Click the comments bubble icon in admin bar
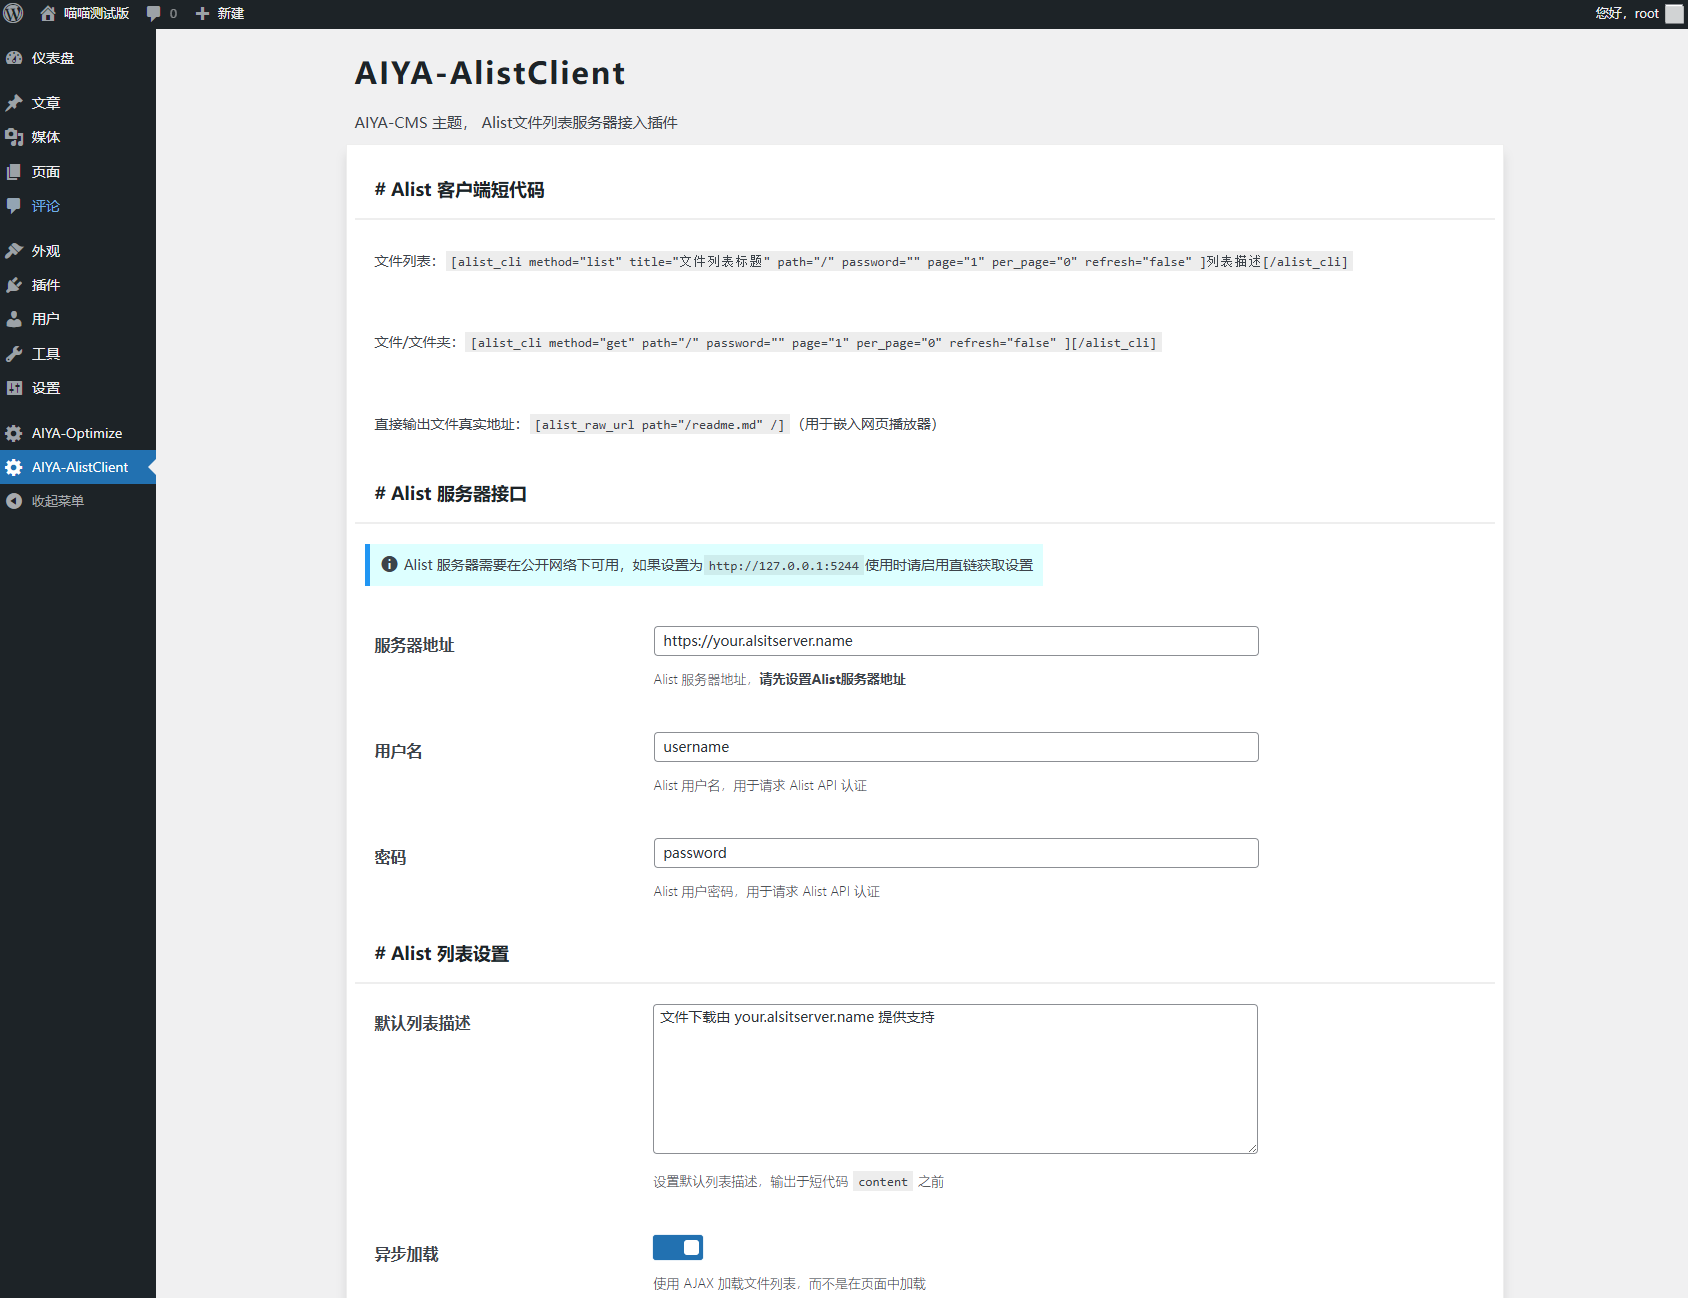 (x=153, y=13)
